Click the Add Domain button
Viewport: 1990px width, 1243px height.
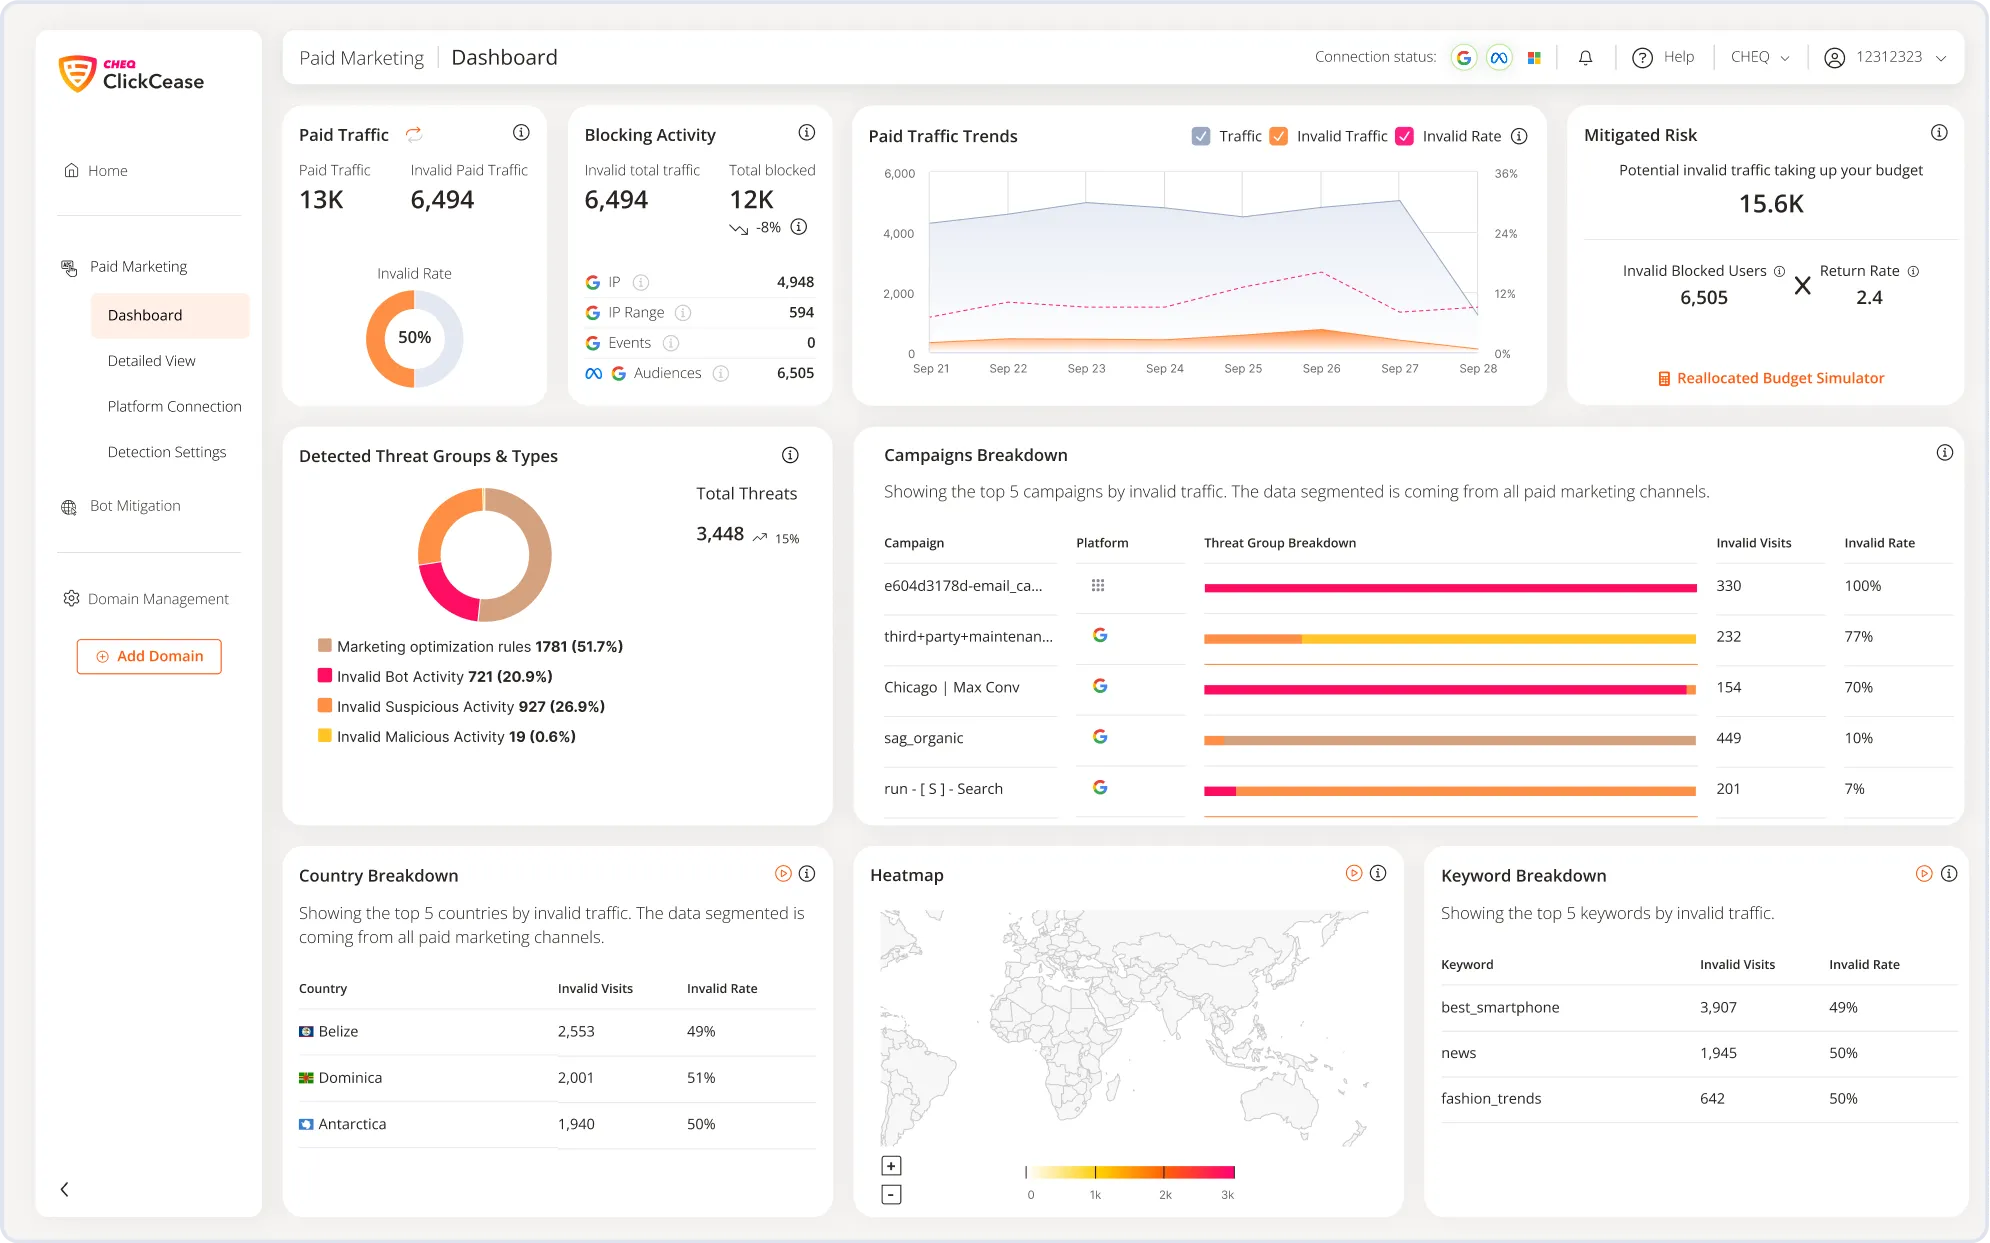[x=149, y=656]
